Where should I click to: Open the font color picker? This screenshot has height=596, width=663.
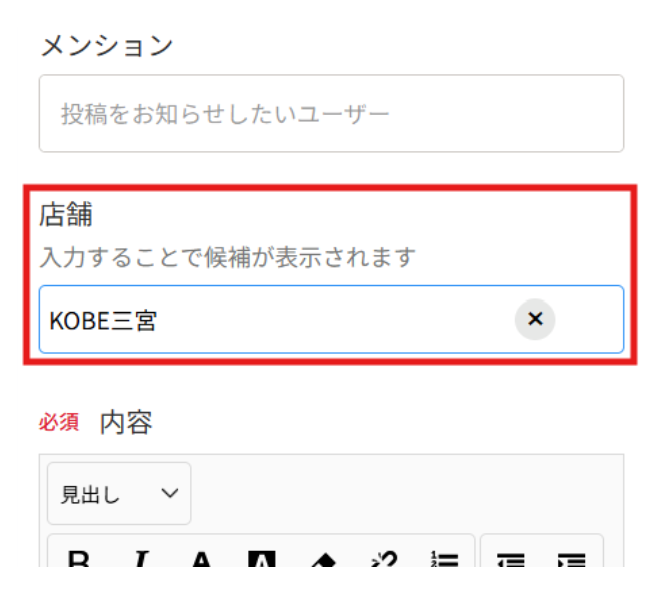pyautogui.click(x=202, y=559)
